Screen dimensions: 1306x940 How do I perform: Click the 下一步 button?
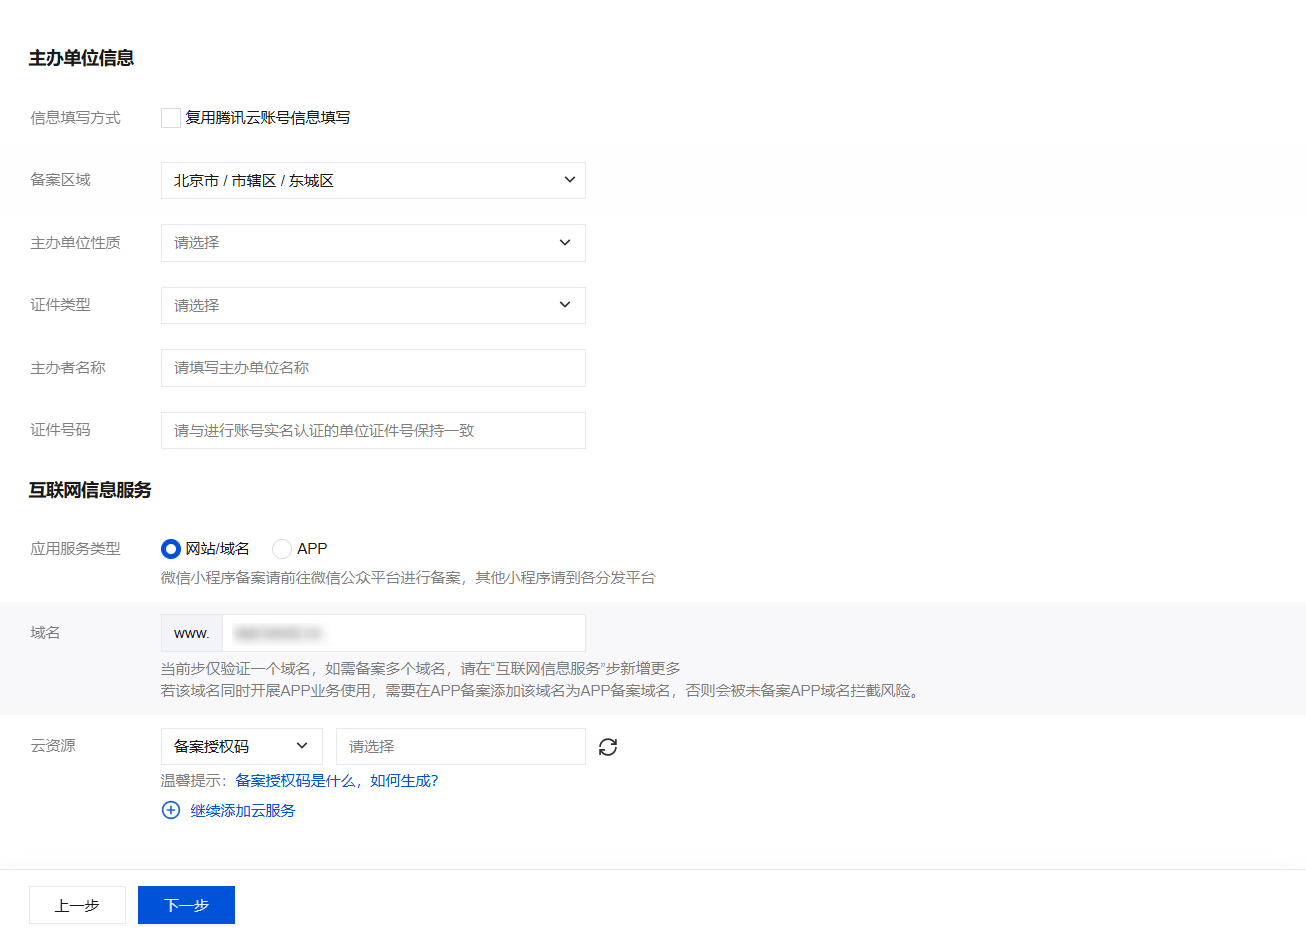(186, 905)
